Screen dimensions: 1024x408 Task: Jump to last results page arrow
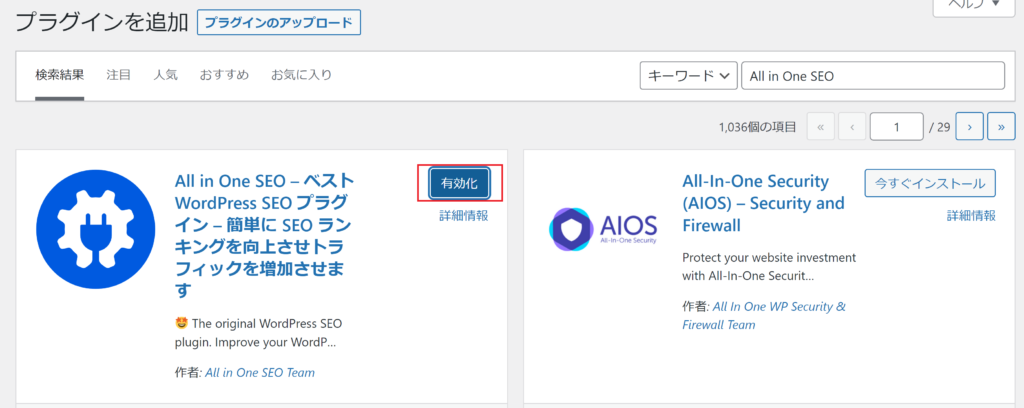click(1001, 127)
